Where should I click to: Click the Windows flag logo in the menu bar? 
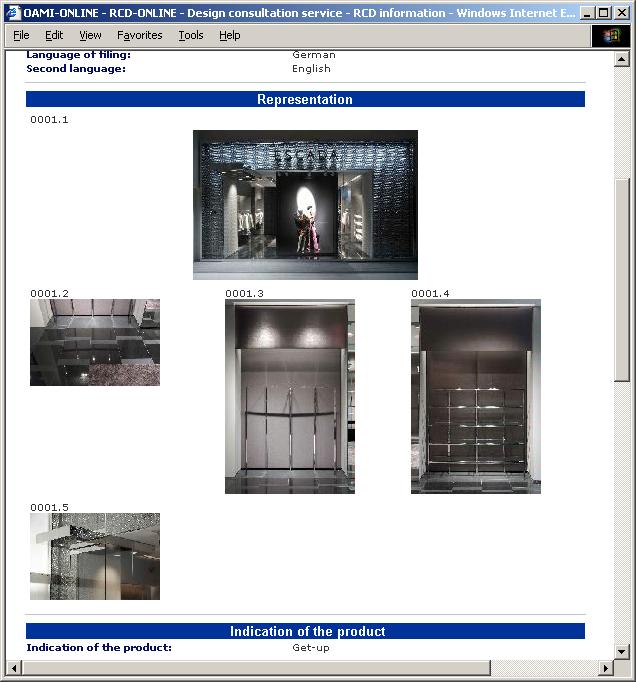coord(611,36)
